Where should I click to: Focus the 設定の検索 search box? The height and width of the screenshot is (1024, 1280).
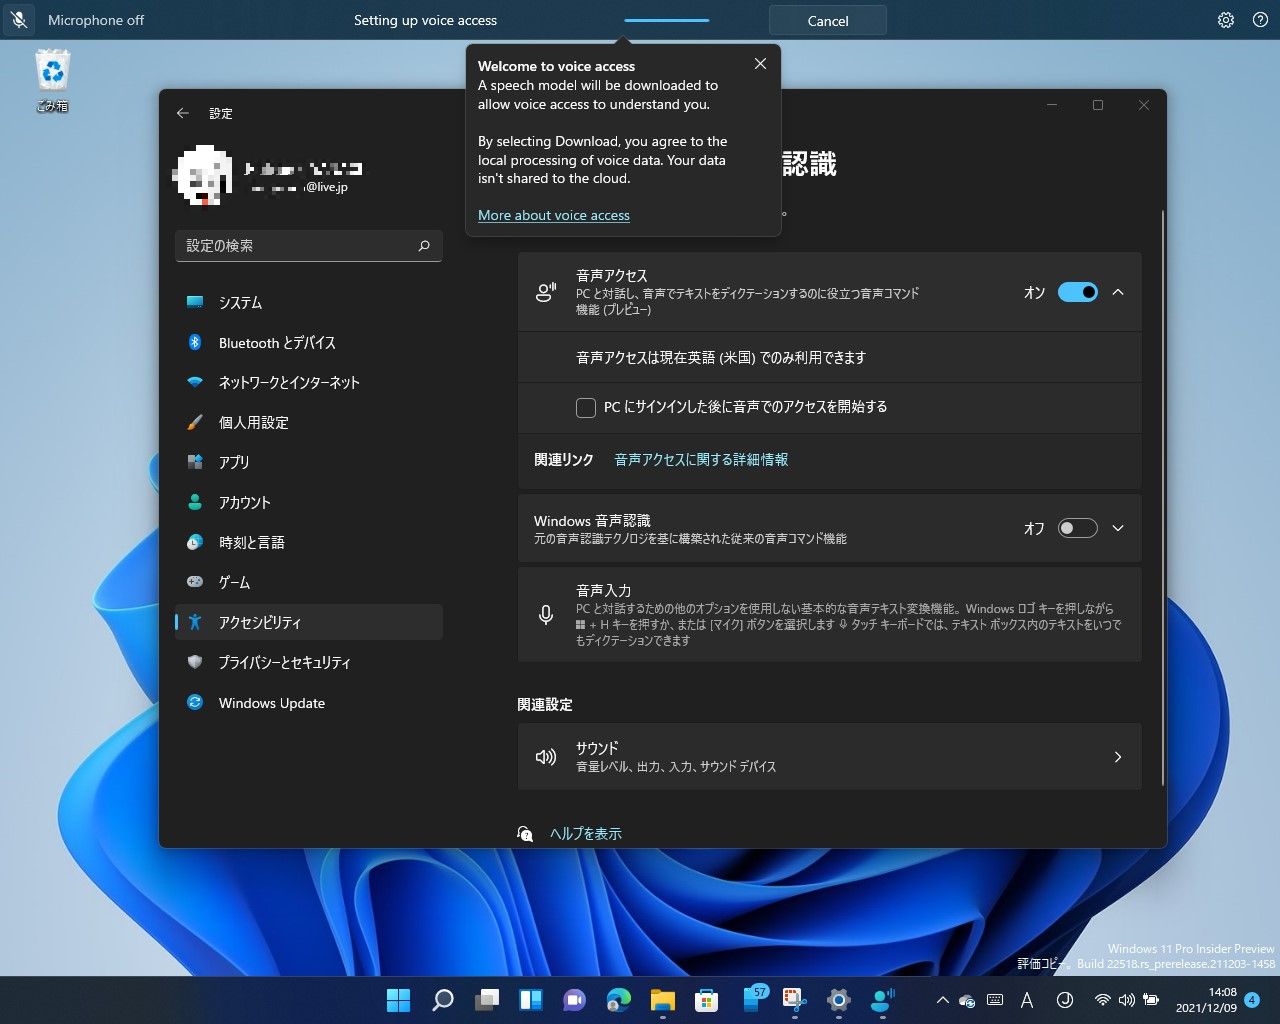(x=309, y=245)
